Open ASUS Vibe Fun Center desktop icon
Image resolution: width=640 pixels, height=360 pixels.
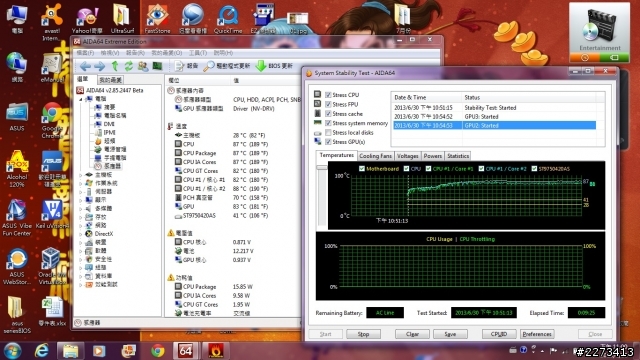click(17, 218)
